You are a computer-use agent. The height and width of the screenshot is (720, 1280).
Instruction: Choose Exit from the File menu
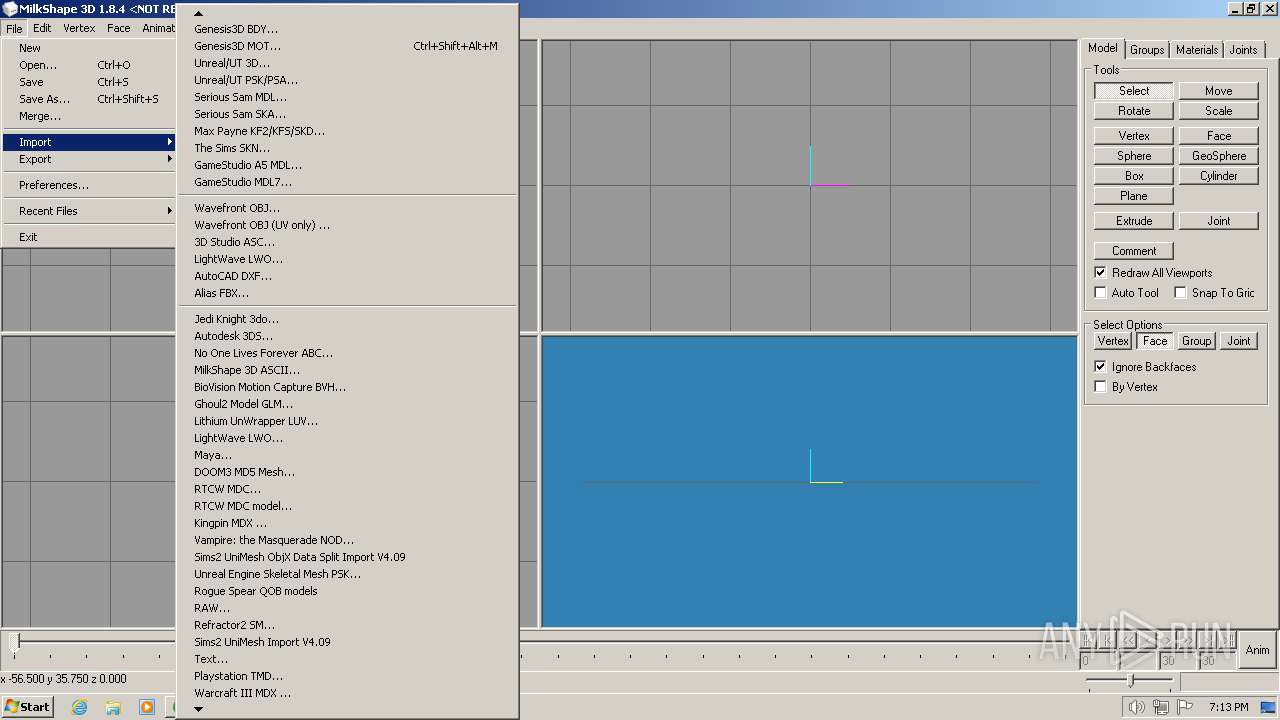[x=88, y=237]
